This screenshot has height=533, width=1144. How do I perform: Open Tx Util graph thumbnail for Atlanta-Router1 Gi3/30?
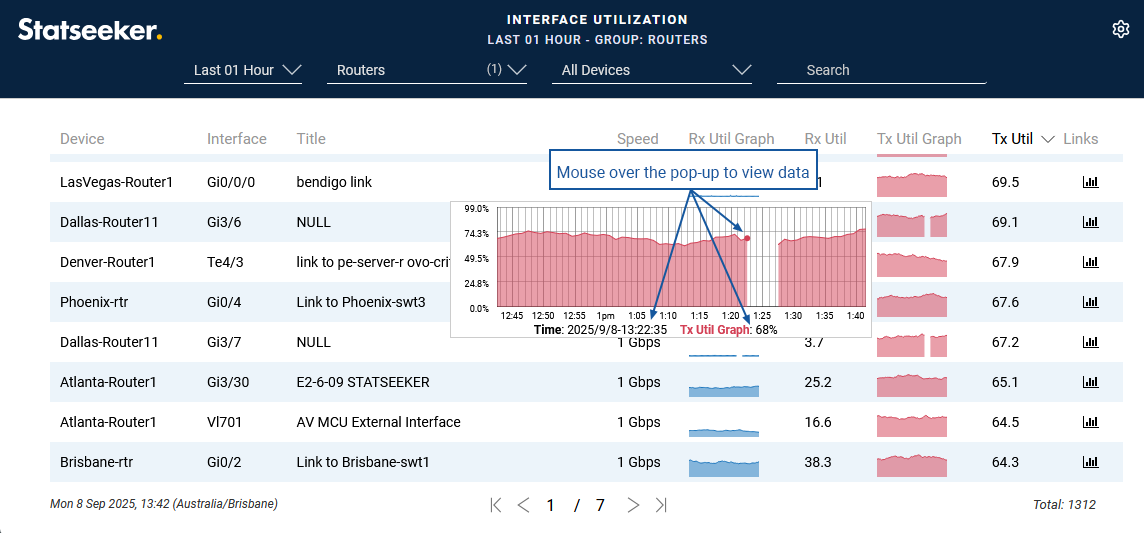coord(911,383)
